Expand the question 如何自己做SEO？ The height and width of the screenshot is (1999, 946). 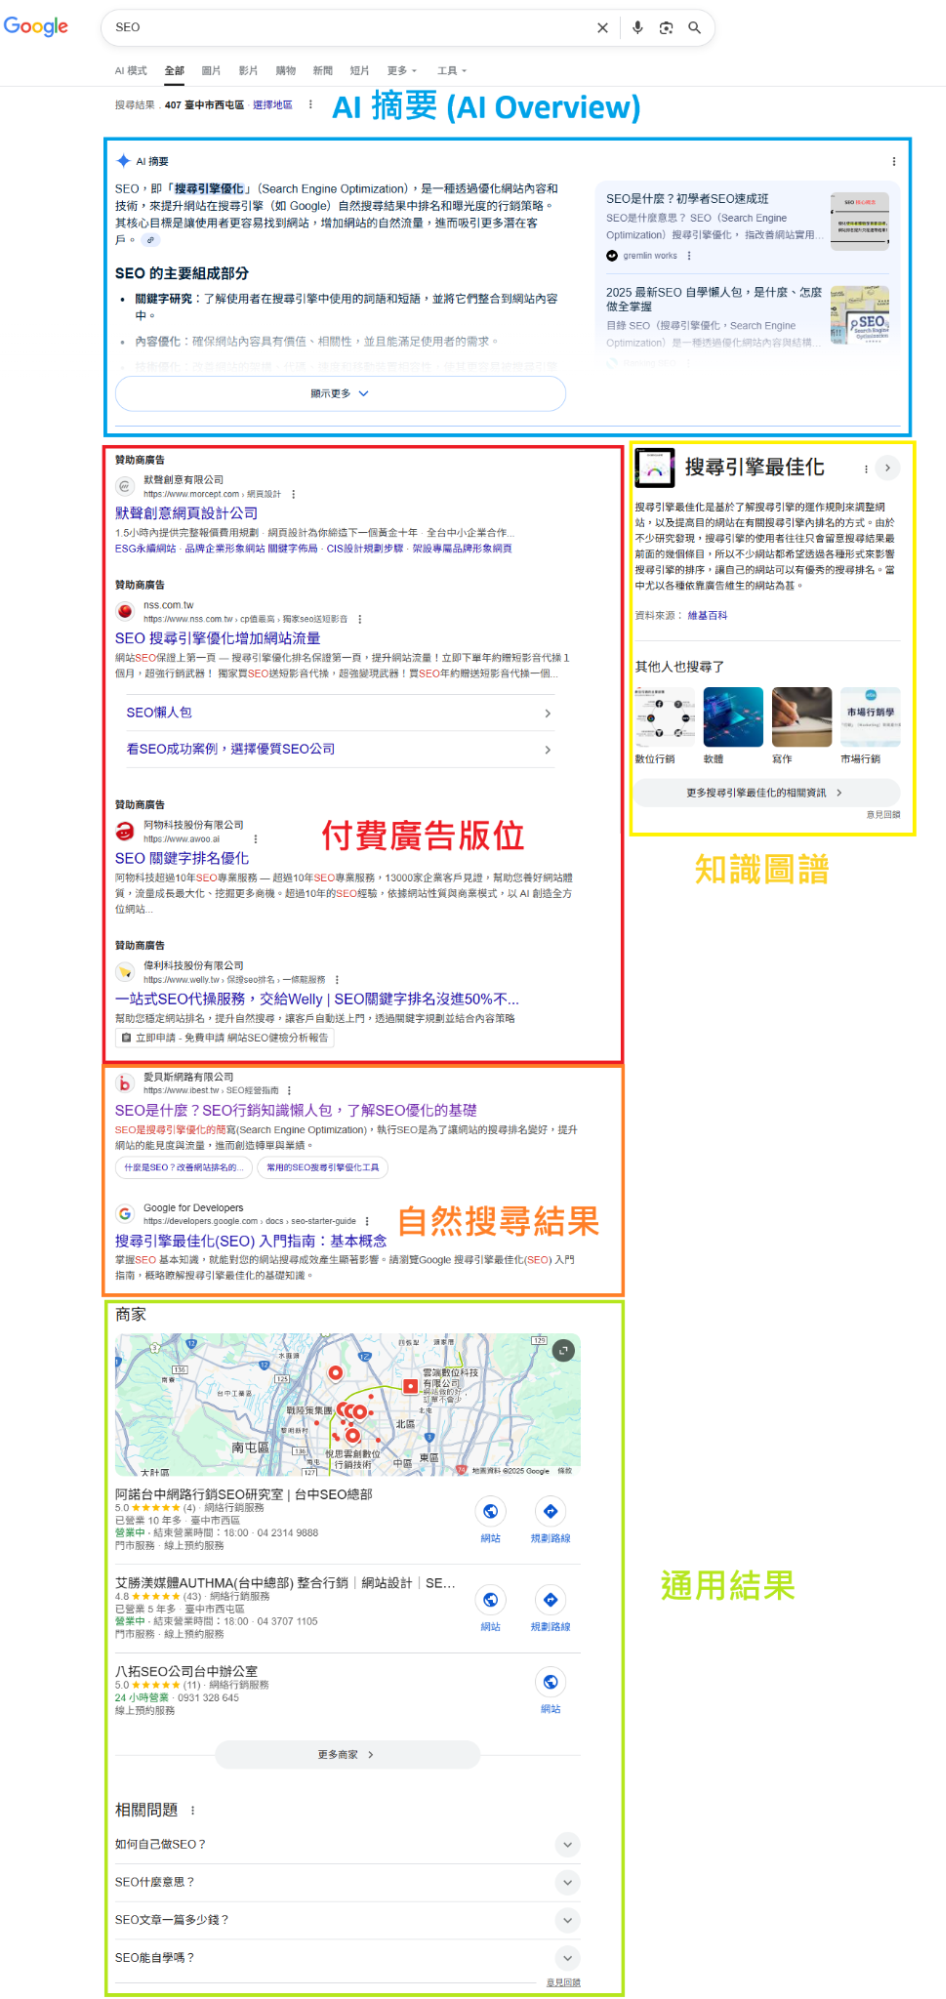(567, 1844)
